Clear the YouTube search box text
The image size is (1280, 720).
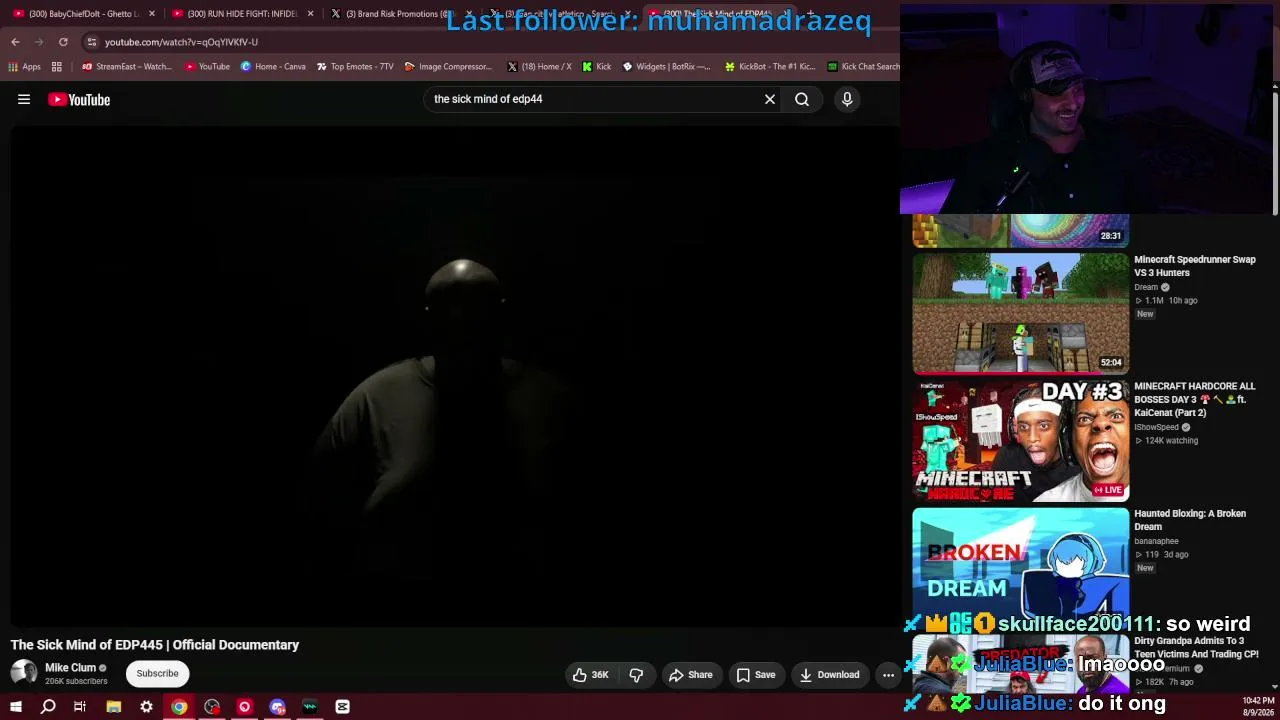tap(770, 99)
